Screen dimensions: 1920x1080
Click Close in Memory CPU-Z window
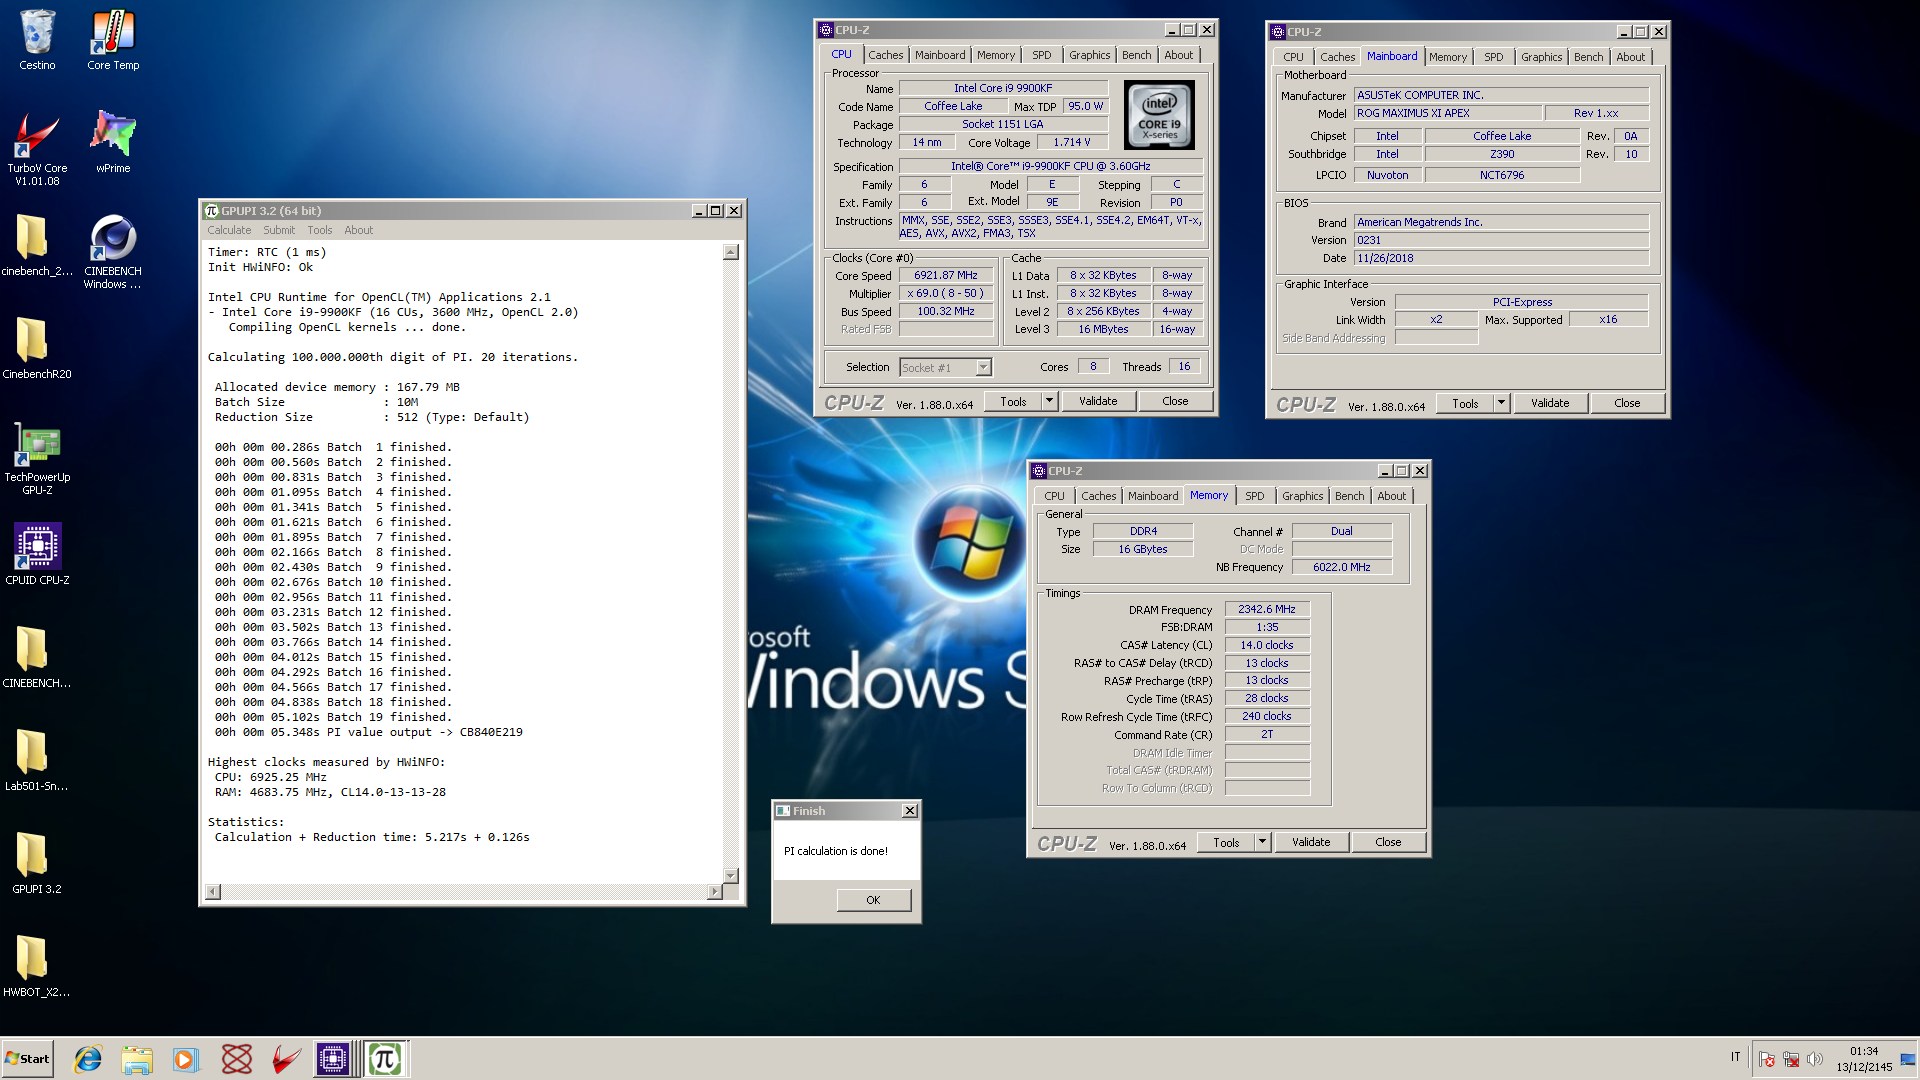point(1388,842)
